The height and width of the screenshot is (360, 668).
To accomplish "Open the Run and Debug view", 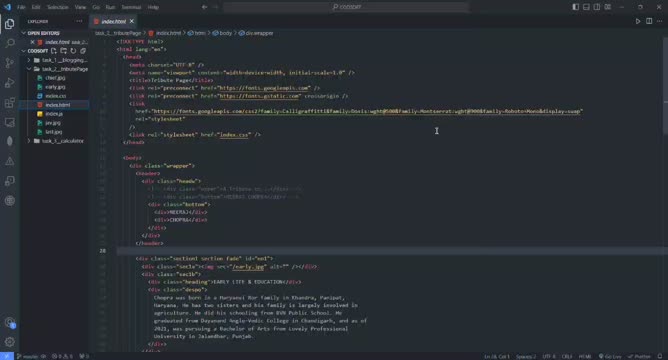I will (x=9, y=83).
